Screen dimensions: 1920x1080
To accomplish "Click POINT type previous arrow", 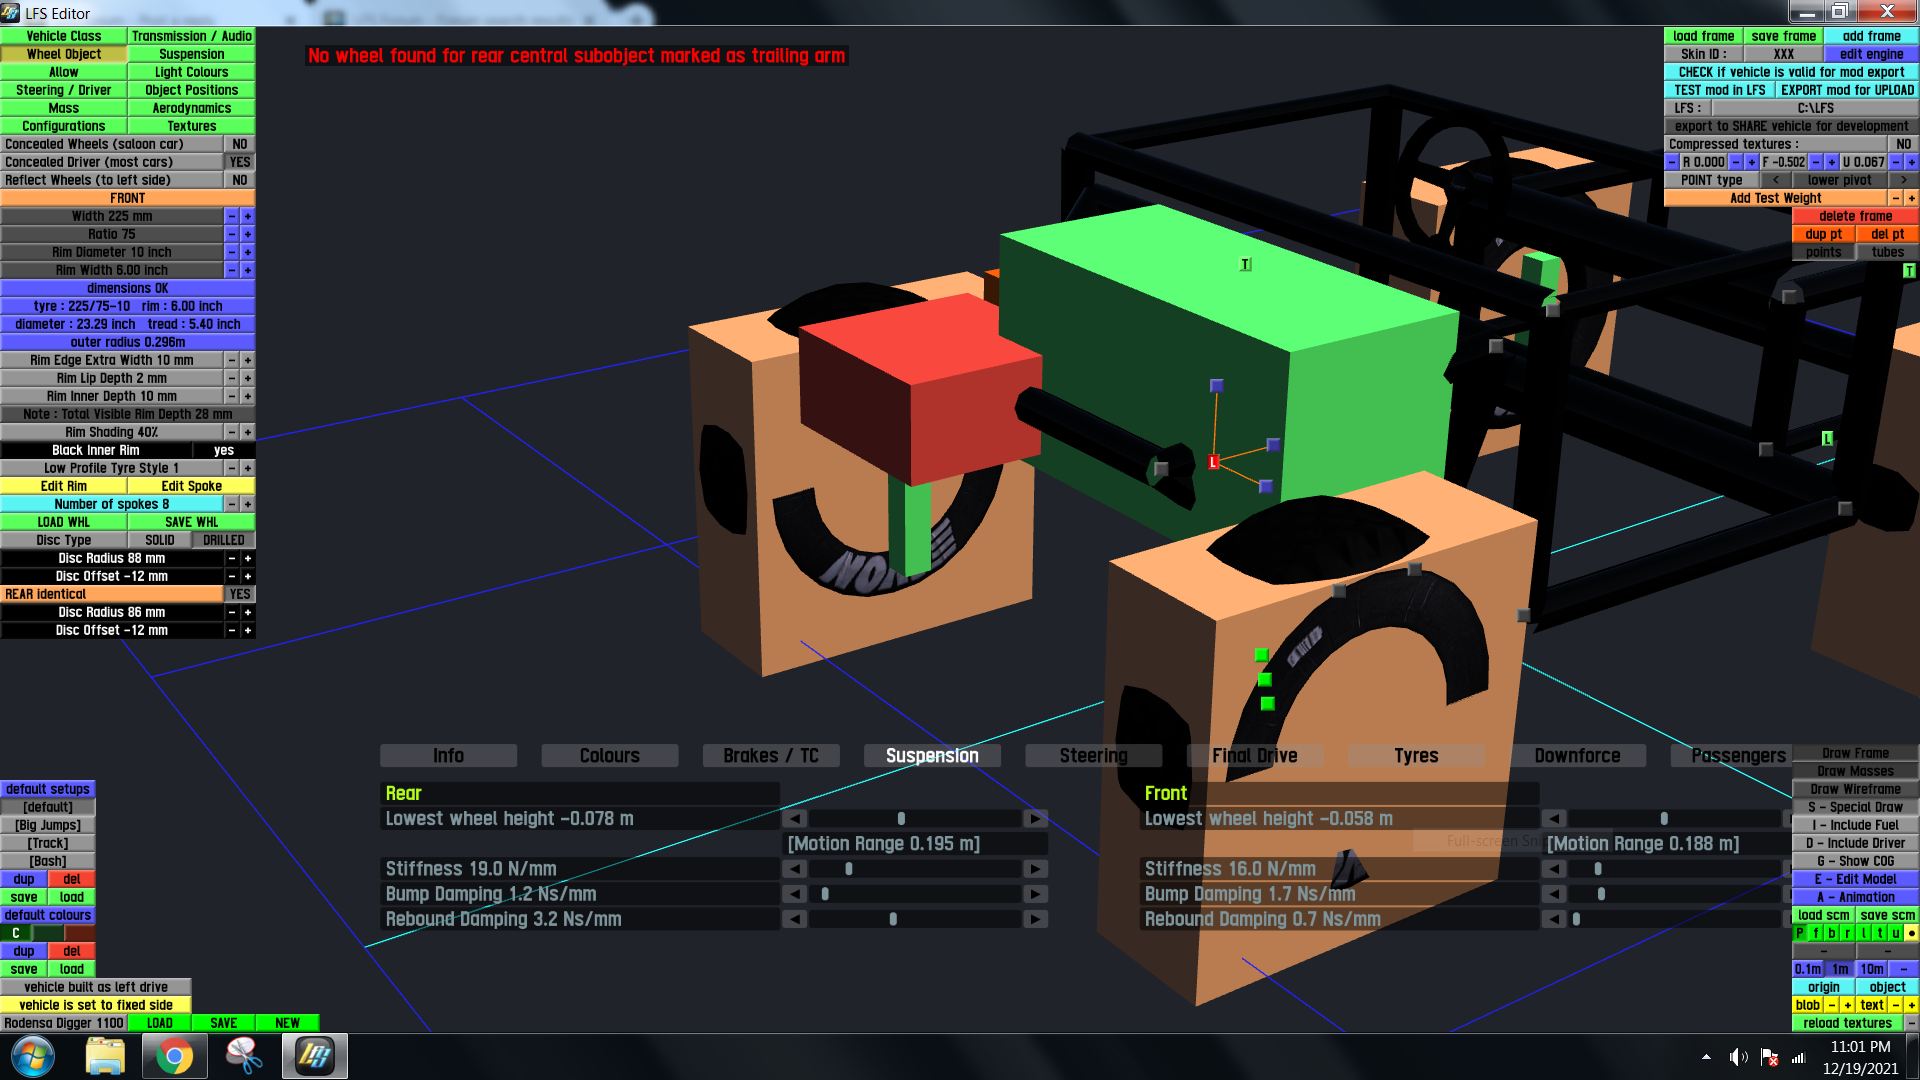I will click(x=1775, y=180).
